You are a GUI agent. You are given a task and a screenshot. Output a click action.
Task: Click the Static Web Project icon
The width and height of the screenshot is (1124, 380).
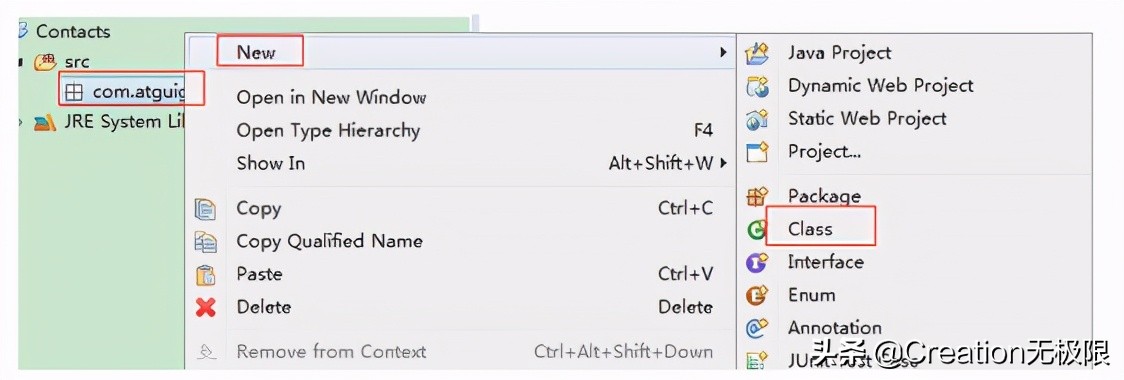click(x=757, y=119)
